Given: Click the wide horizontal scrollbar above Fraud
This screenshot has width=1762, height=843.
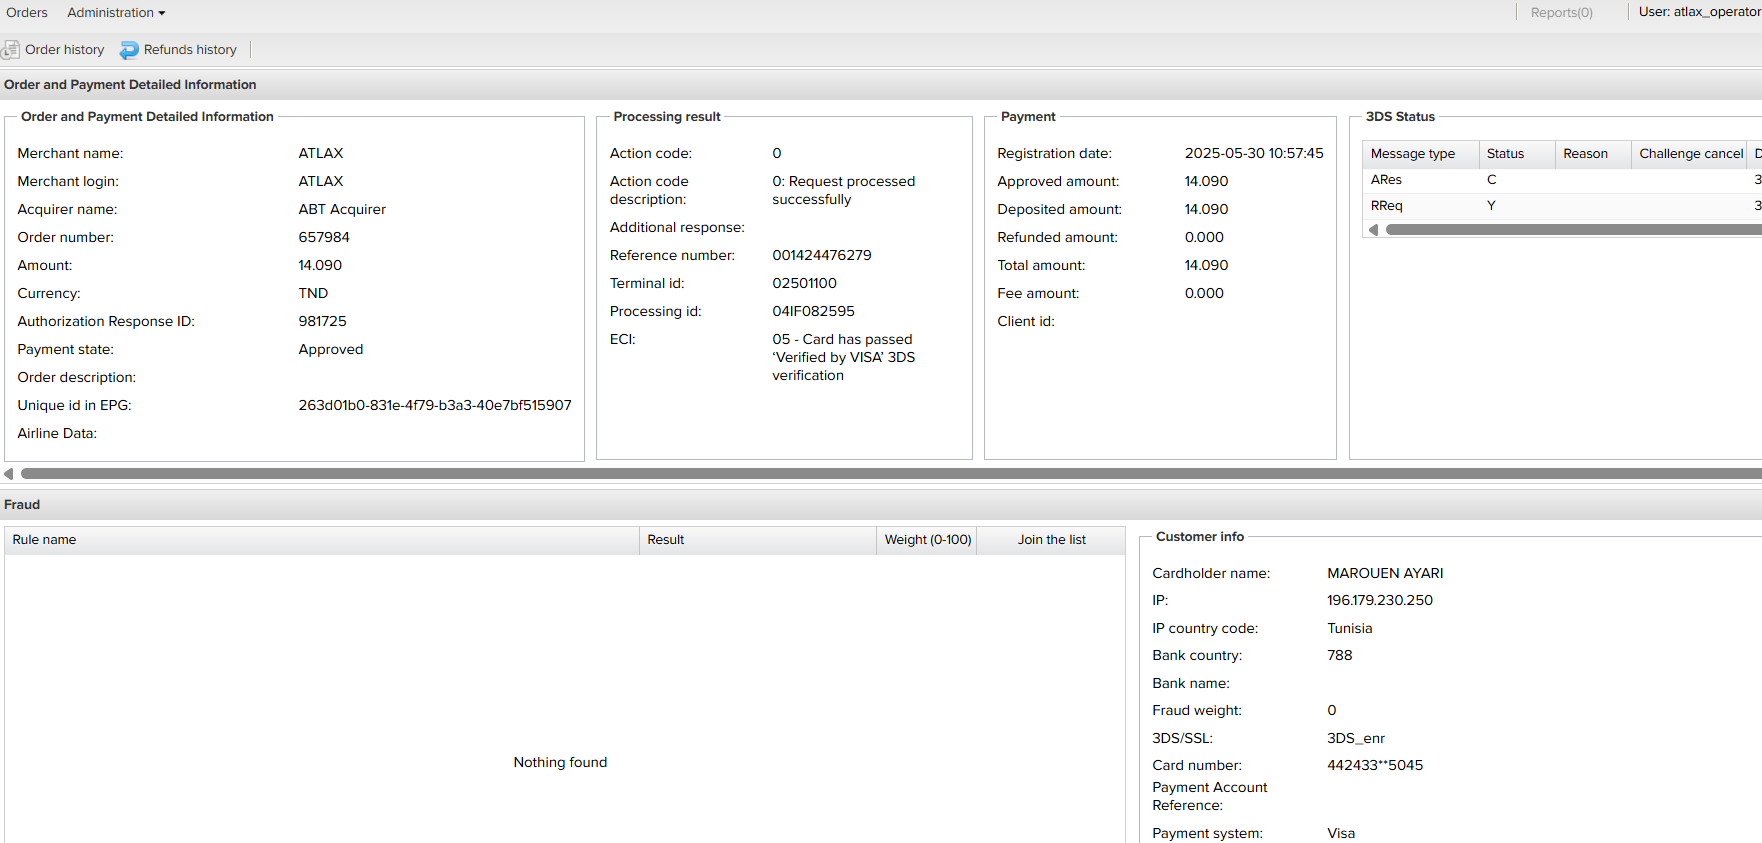Looking at the screenshot, I should tap(890, 474).
